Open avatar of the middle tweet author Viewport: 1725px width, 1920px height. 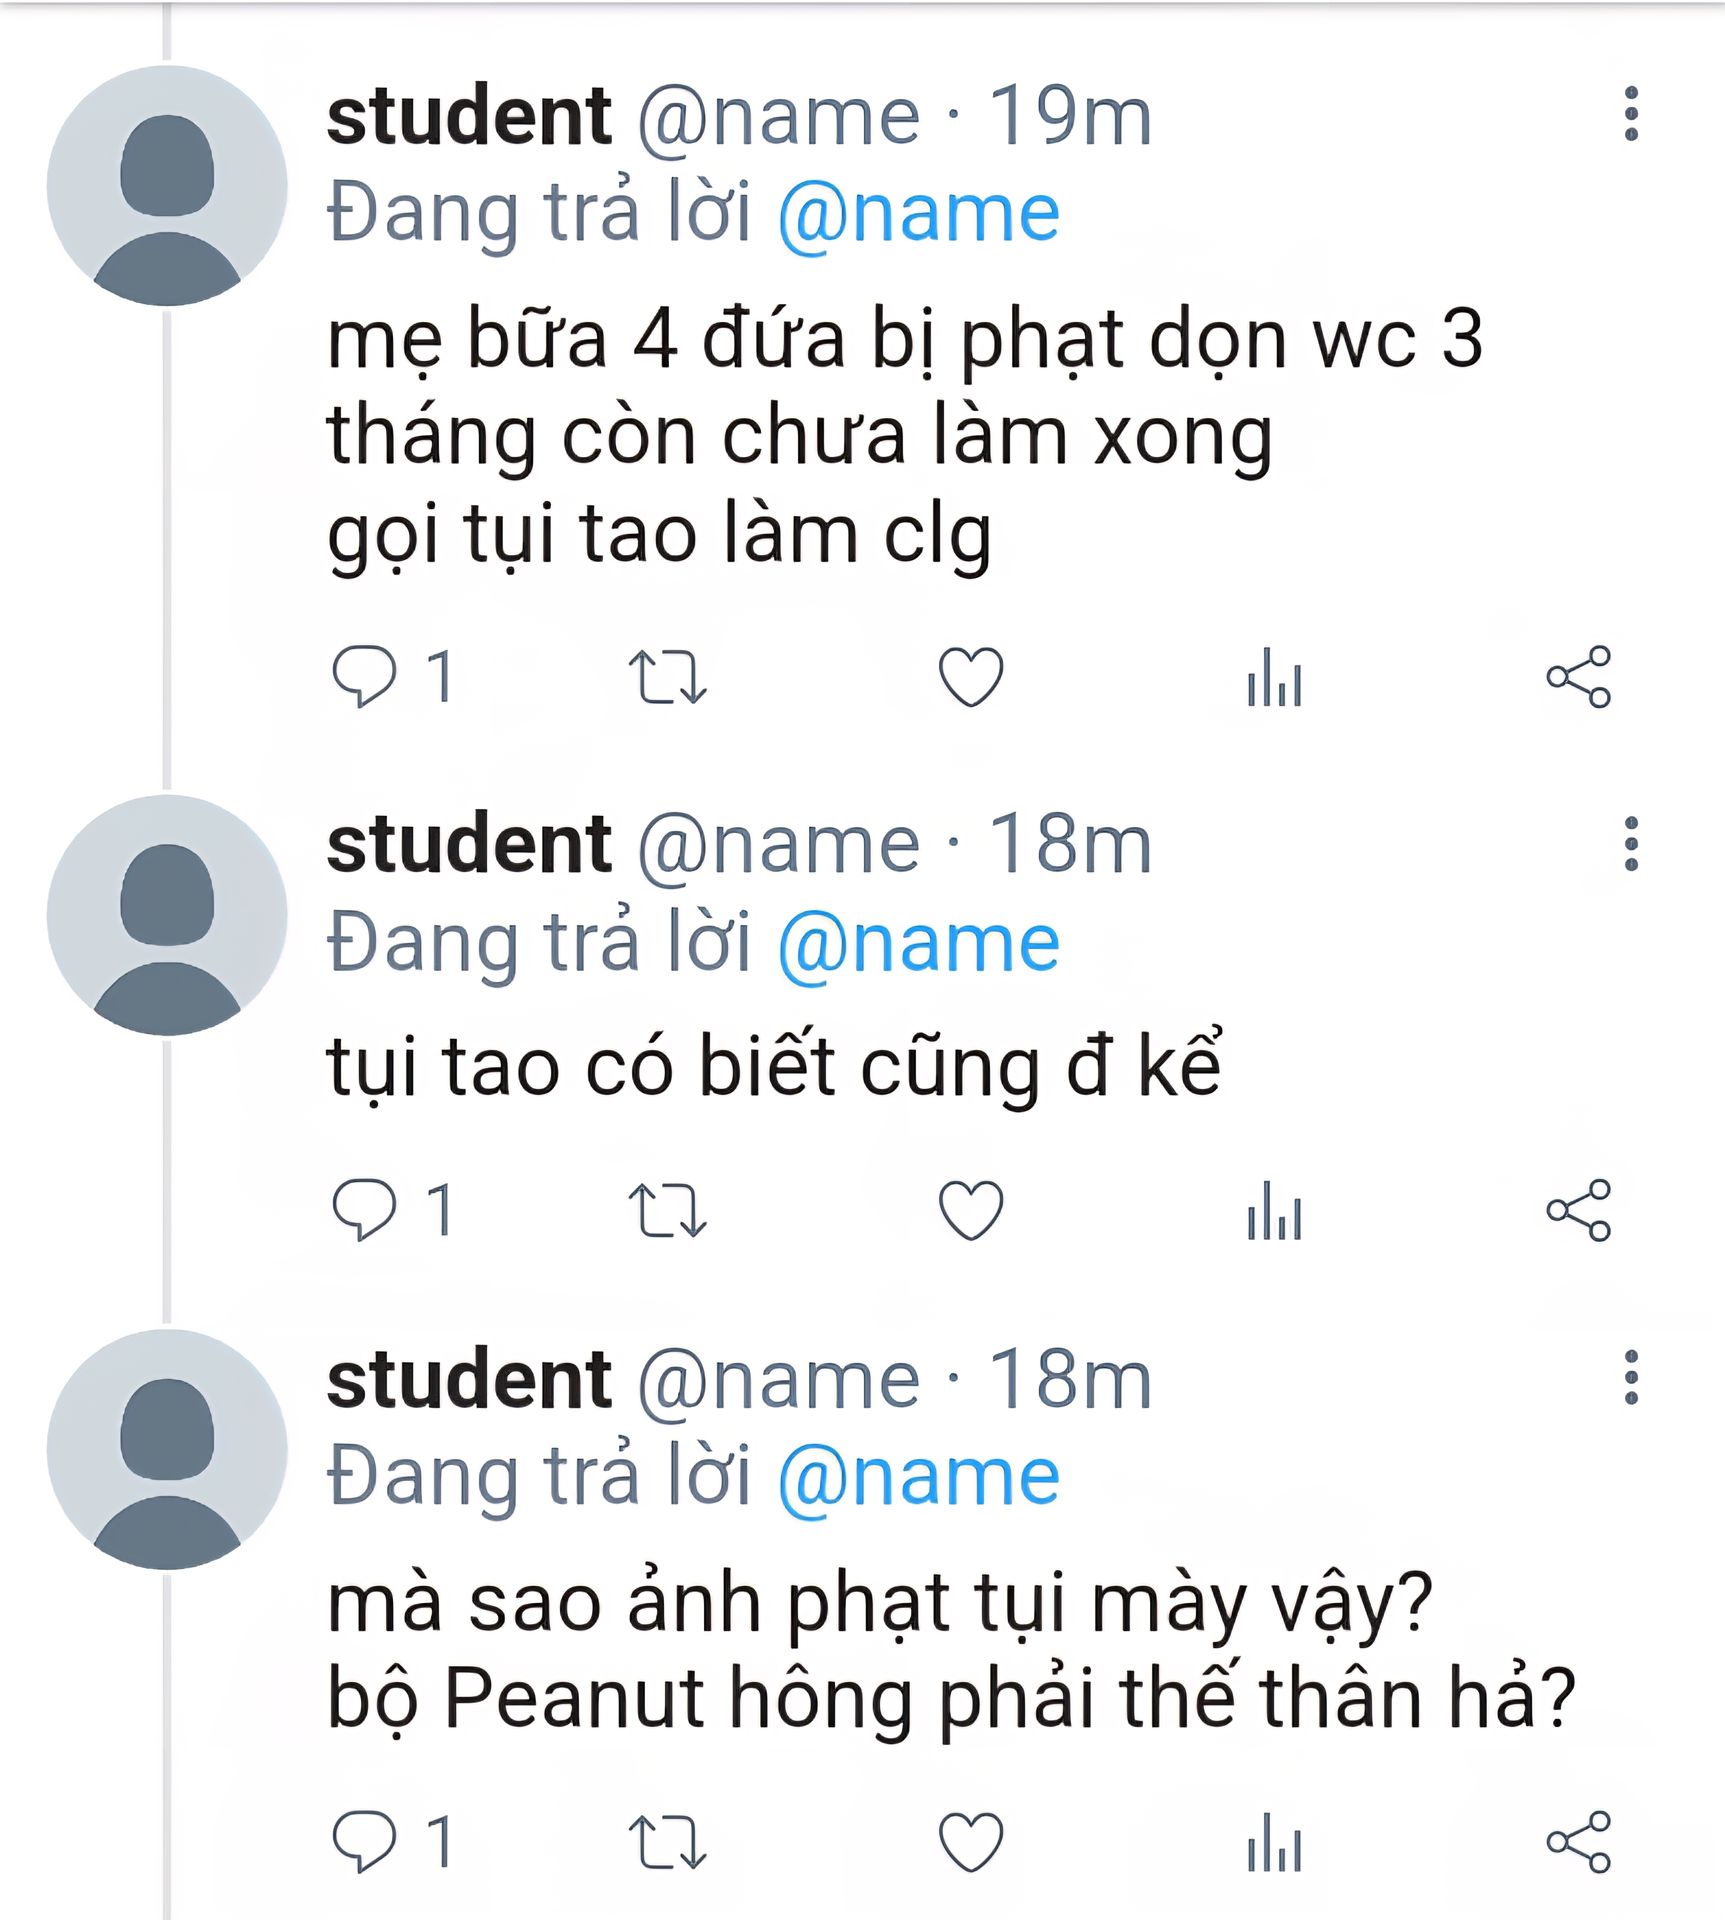coord(167,915)
